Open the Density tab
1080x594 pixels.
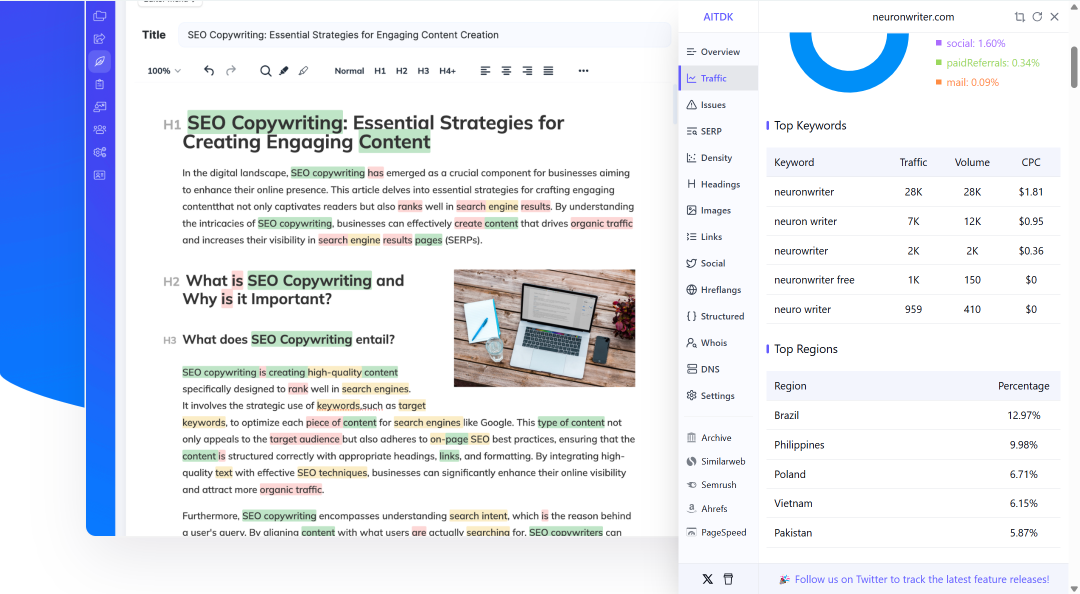(718, 158)
